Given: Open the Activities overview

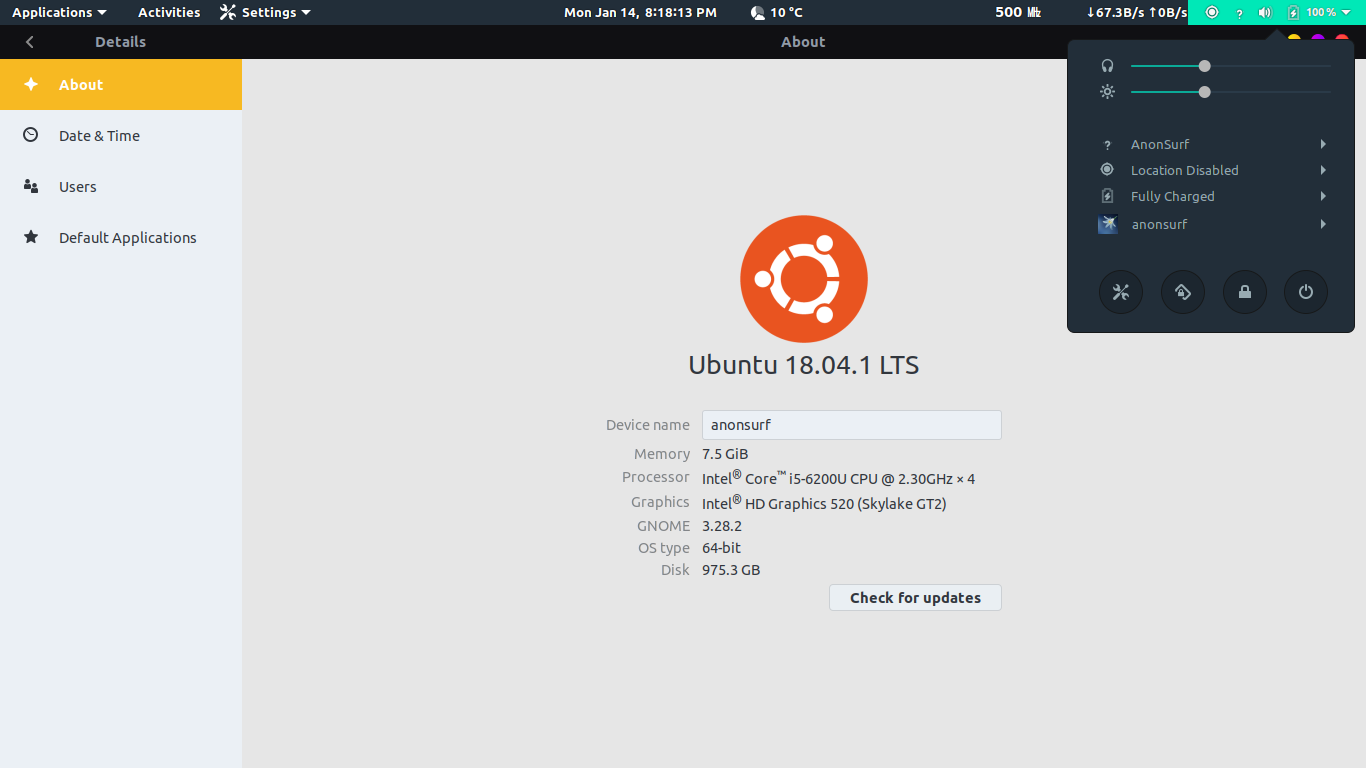Looking at the screenshot, I should point(169,12).
